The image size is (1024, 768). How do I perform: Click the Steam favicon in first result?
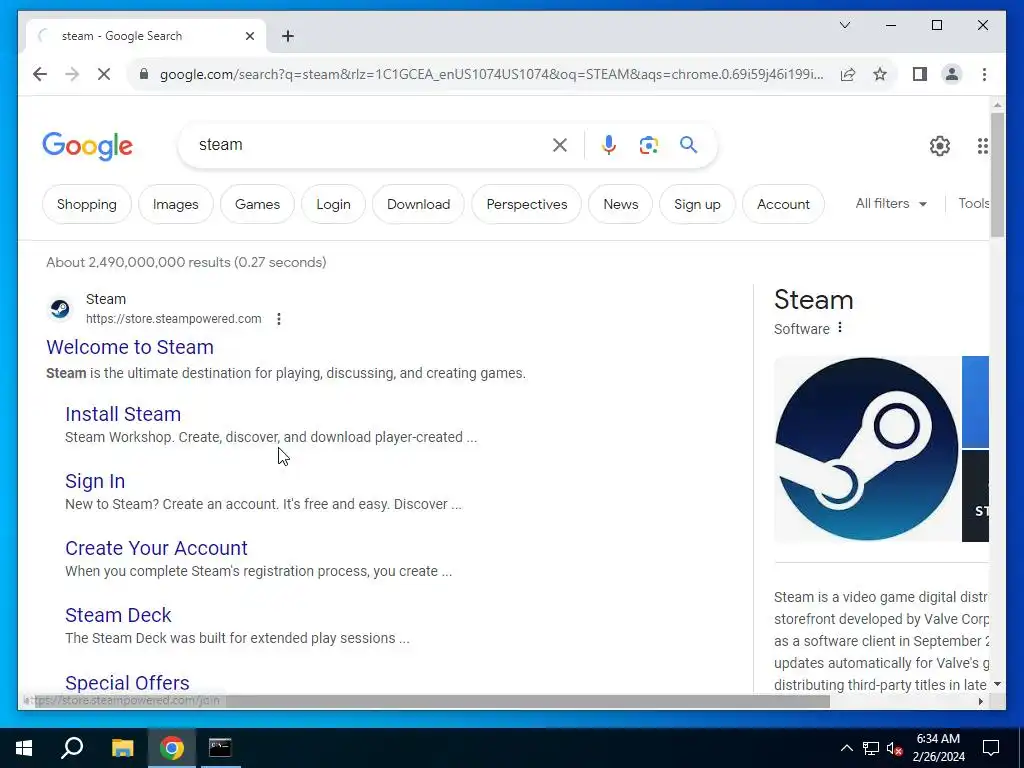(x=60, y=308)
